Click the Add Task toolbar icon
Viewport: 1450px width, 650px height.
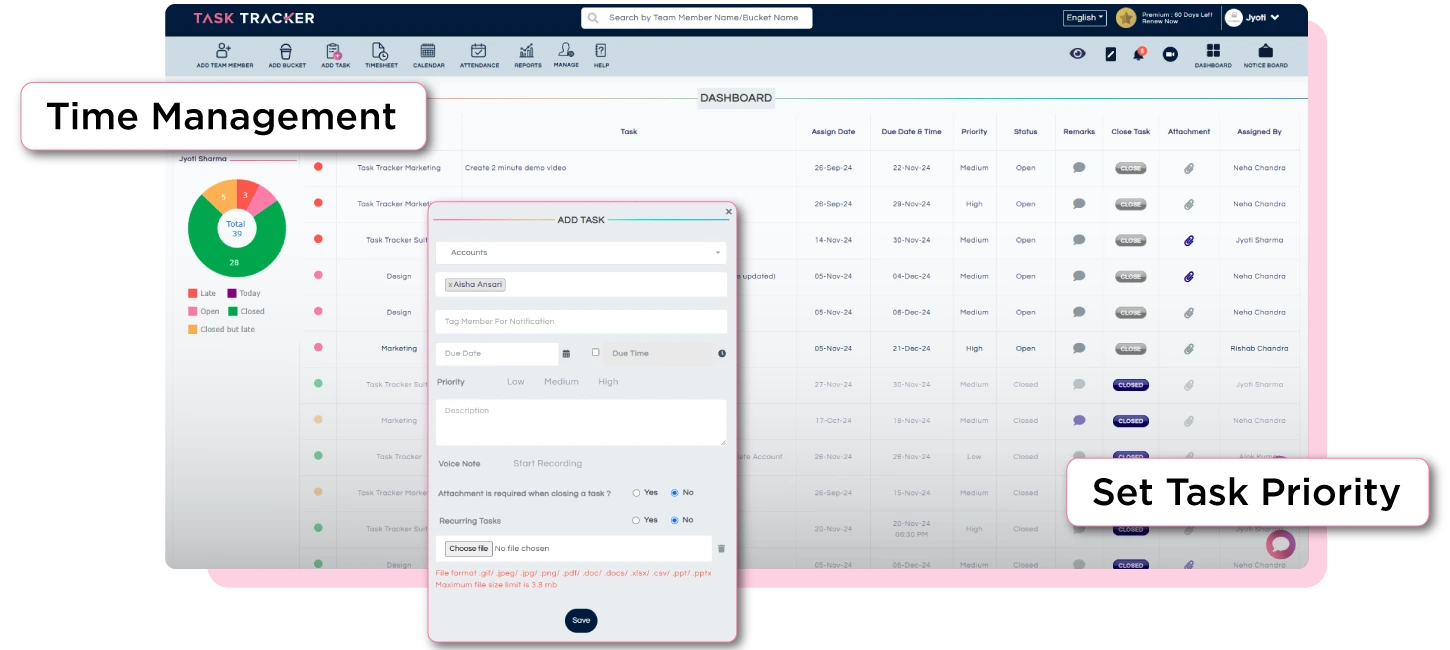335,55
